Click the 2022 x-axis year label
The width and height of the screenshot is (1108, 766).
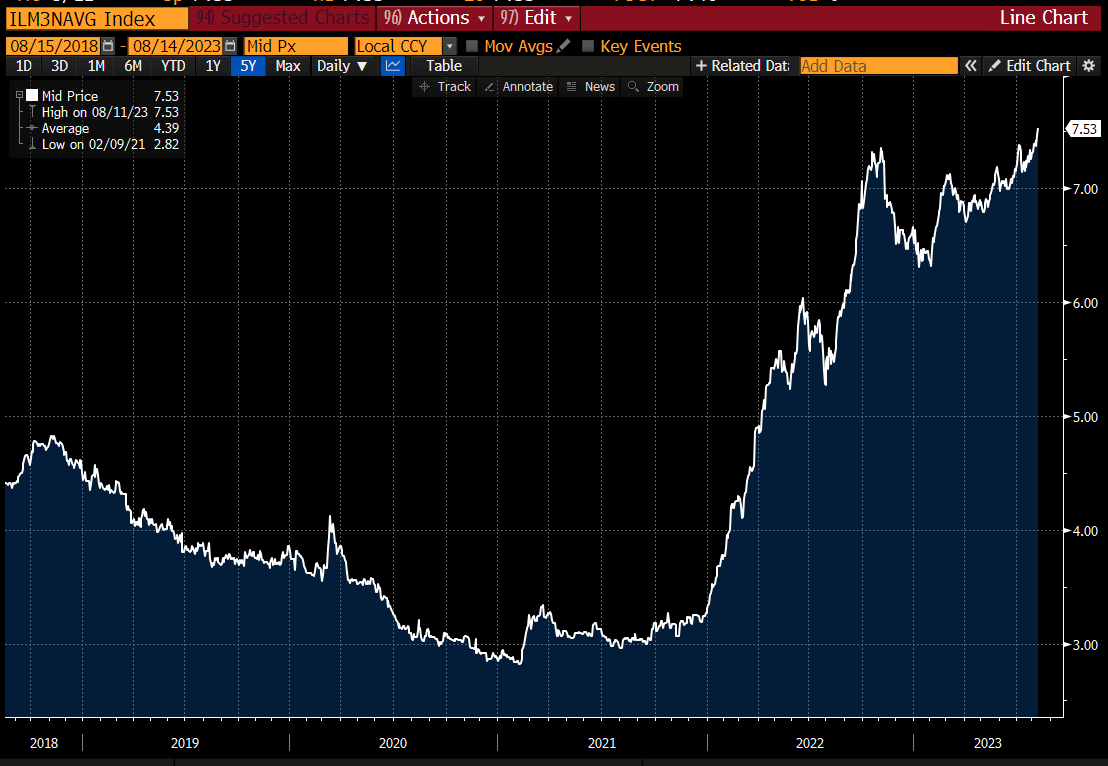coord(810,743)
